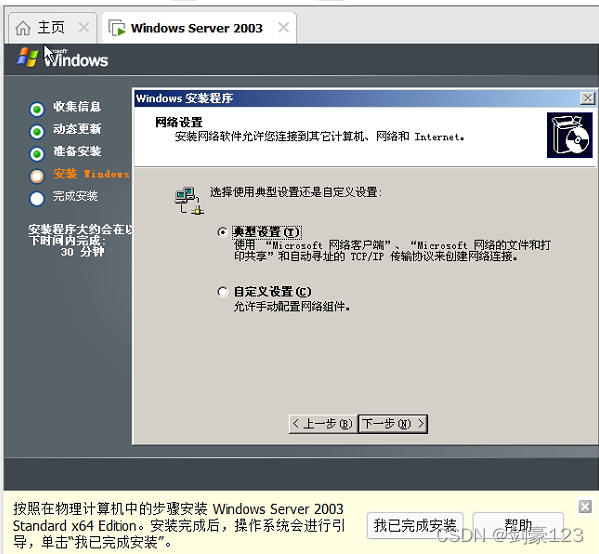Click the 收集信息 step label
This screenshot has width=599, height=554.
coord(77,107)
